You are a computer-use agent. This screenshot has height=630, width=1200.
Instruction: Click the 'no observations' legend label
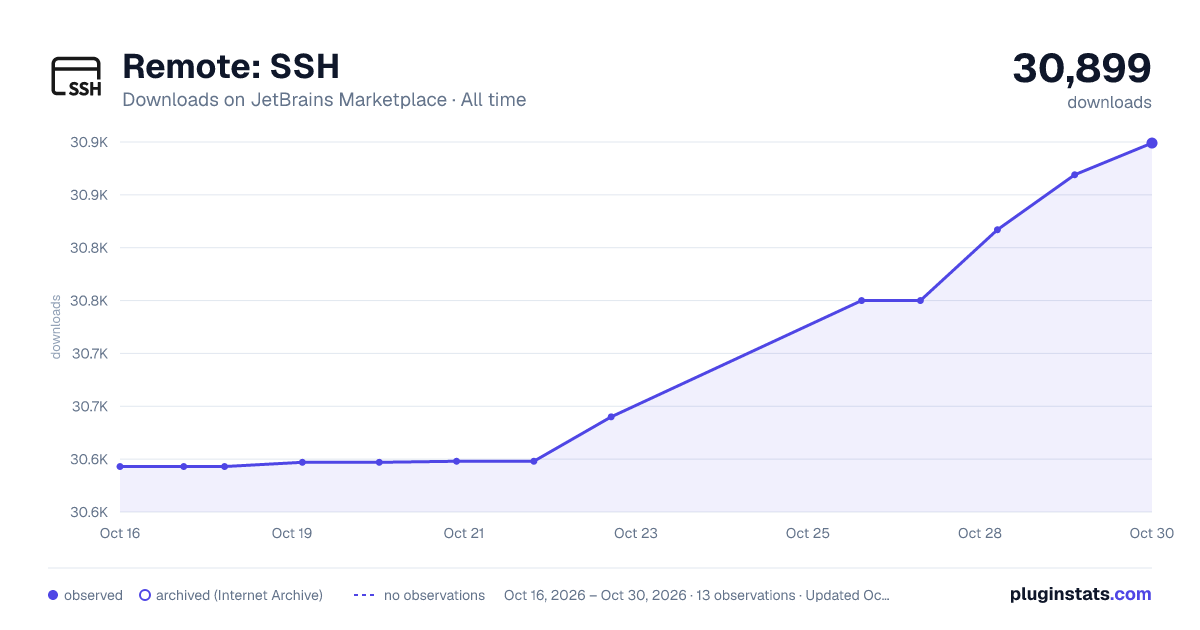434,595
